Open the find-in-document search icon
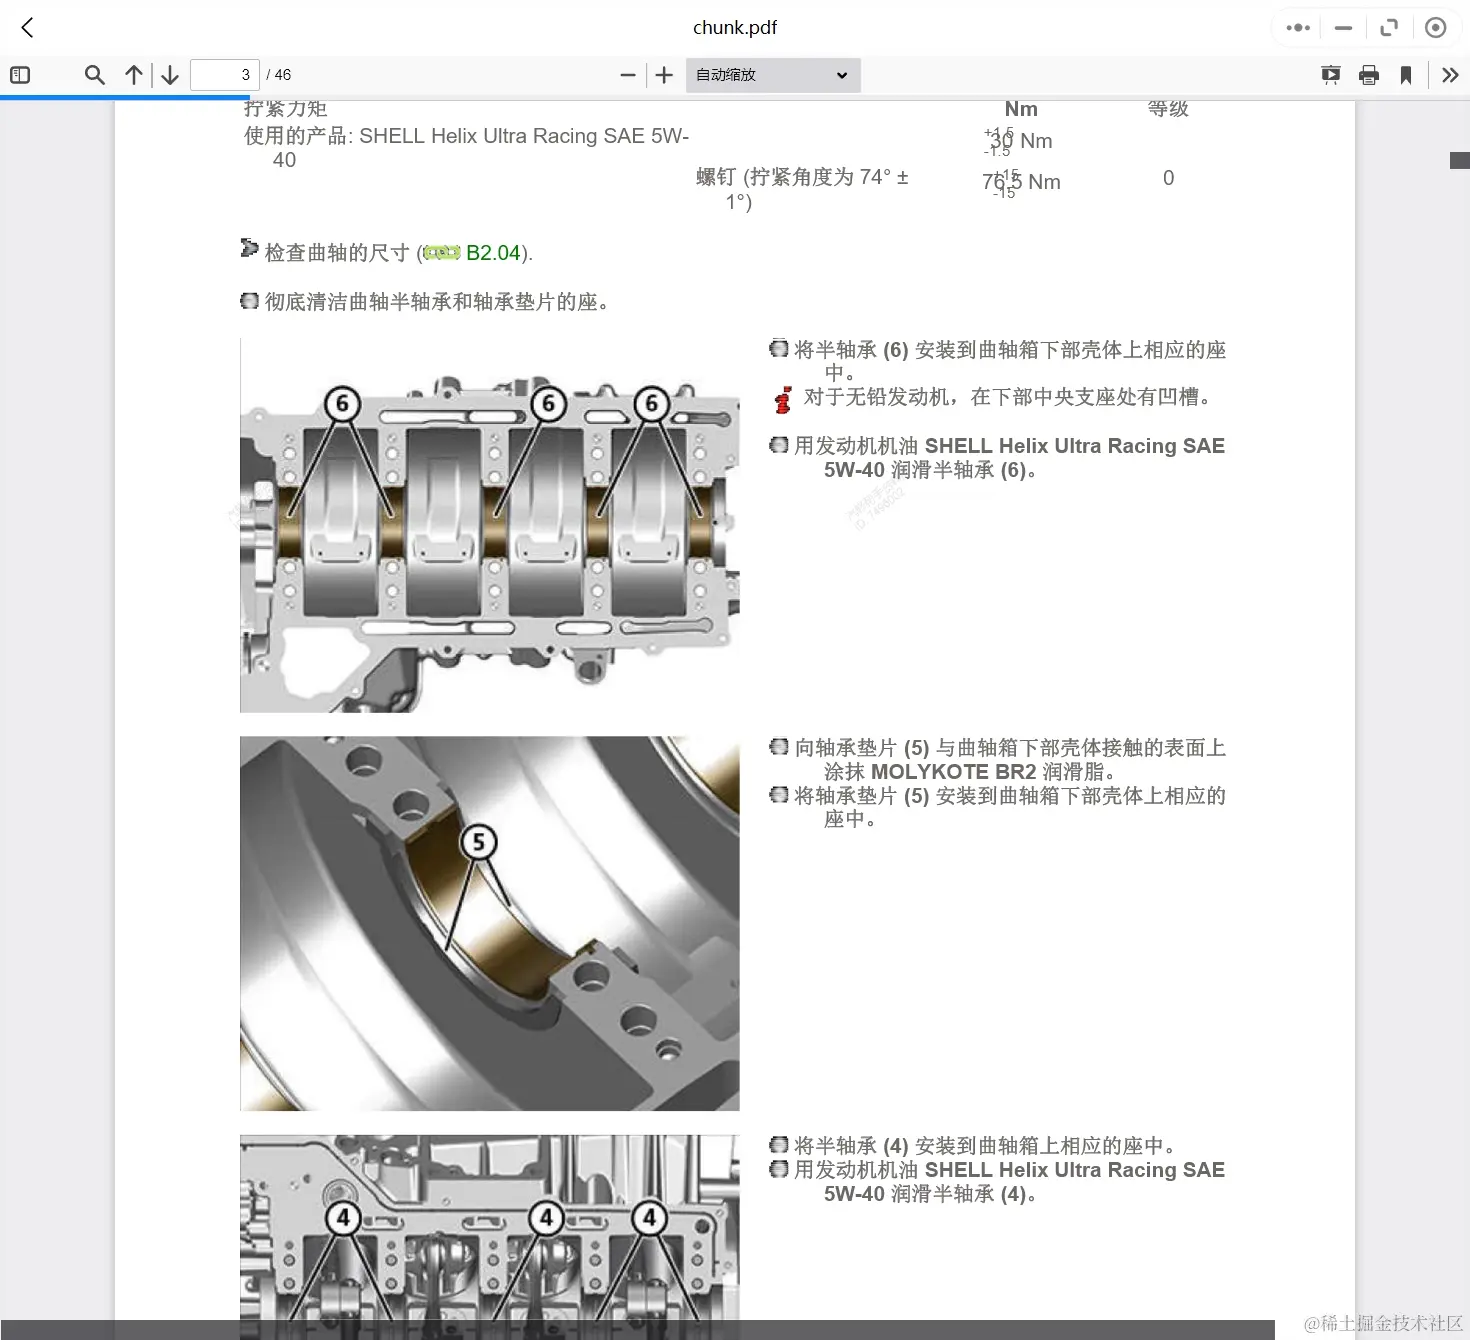Screen dimensions: 1470x1340 (94, 74)
